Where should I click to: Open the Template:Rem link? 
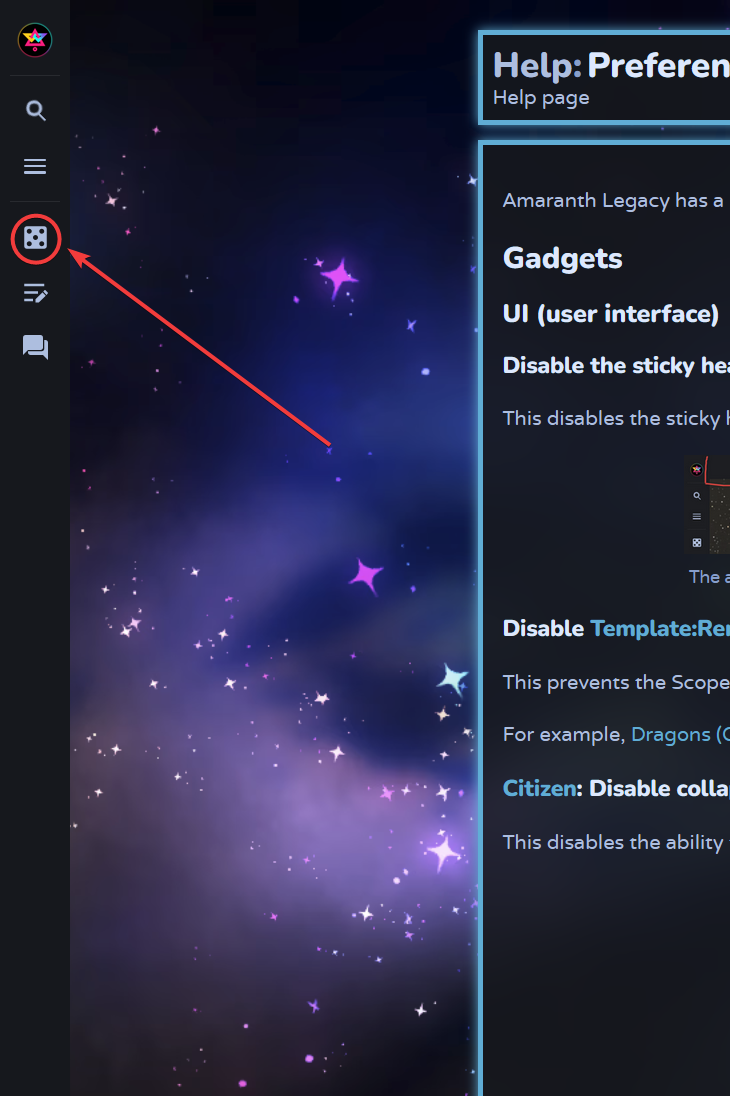tap(659, 628)
